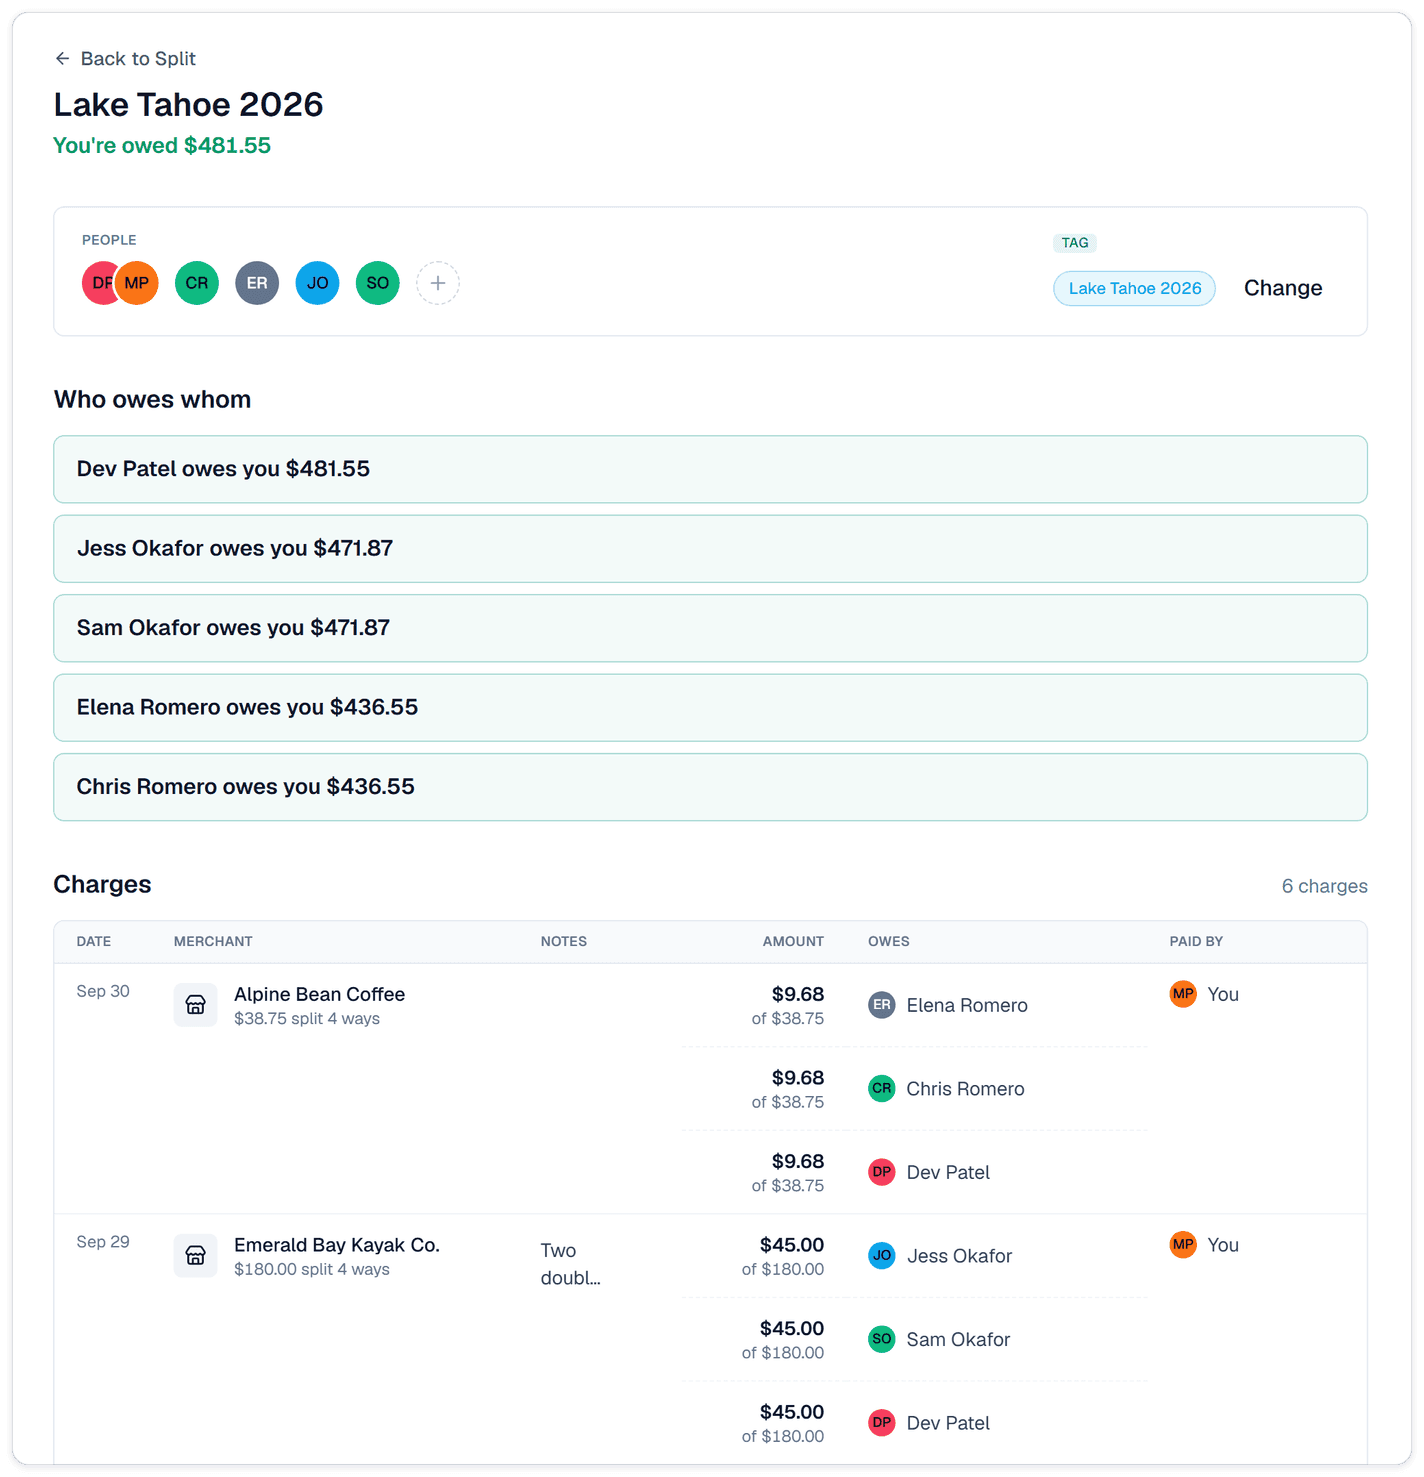The width and height of the screenshot is (1424, 1477).
Task: Click the $45.00 amount for Jess Okafor
Action: click(792, 1245)
